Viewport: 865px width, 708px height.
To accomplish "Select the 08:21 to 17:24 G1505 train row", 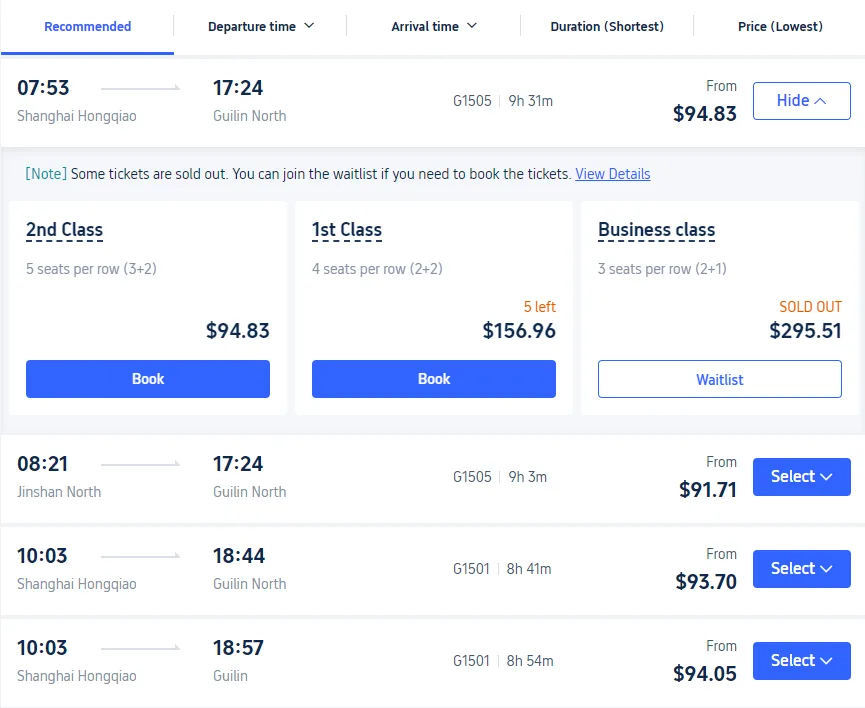I will point(432,478).
